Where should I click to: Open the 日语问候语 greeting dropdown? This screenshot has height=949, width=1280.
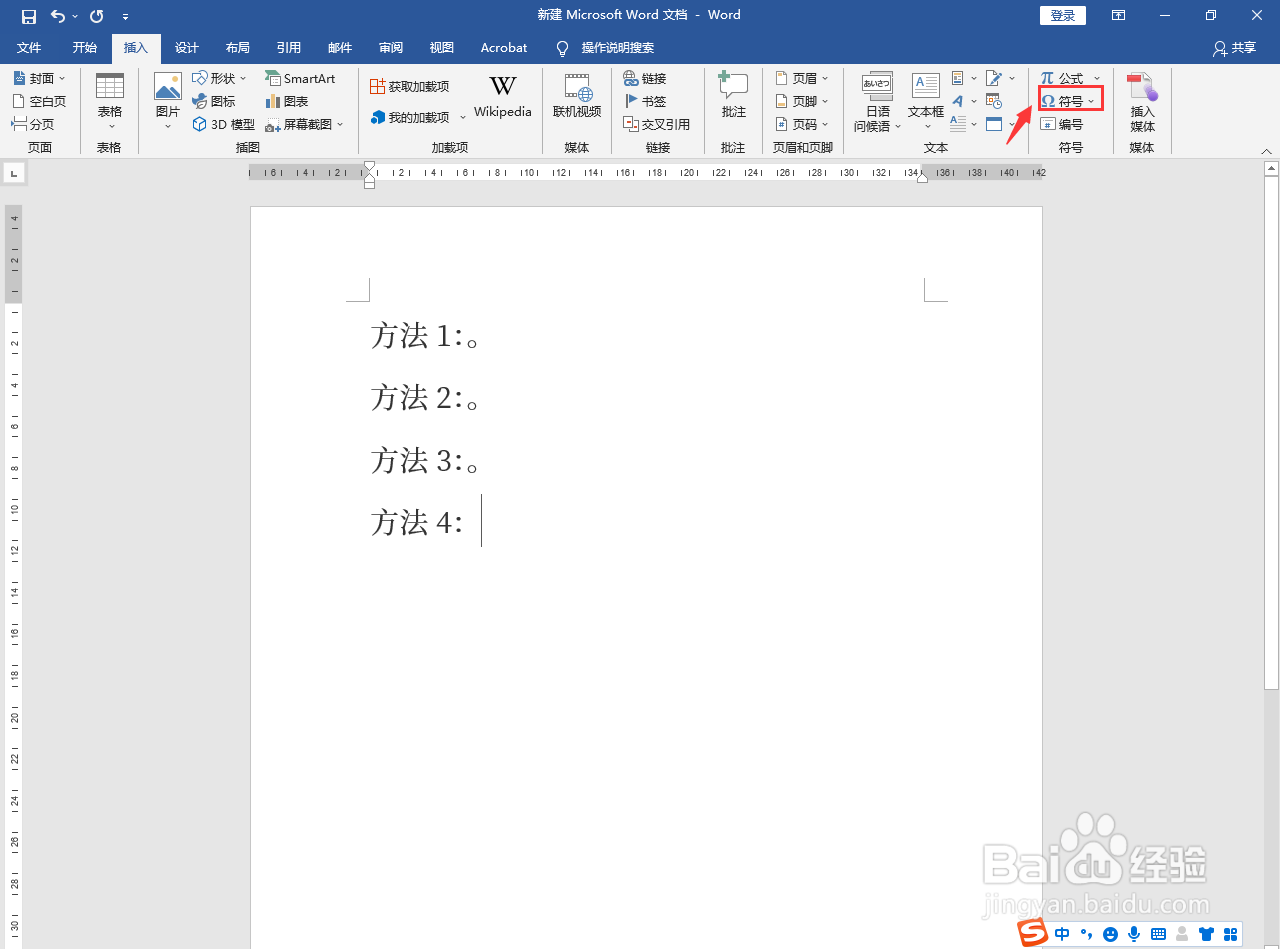(x=877, y=101)
